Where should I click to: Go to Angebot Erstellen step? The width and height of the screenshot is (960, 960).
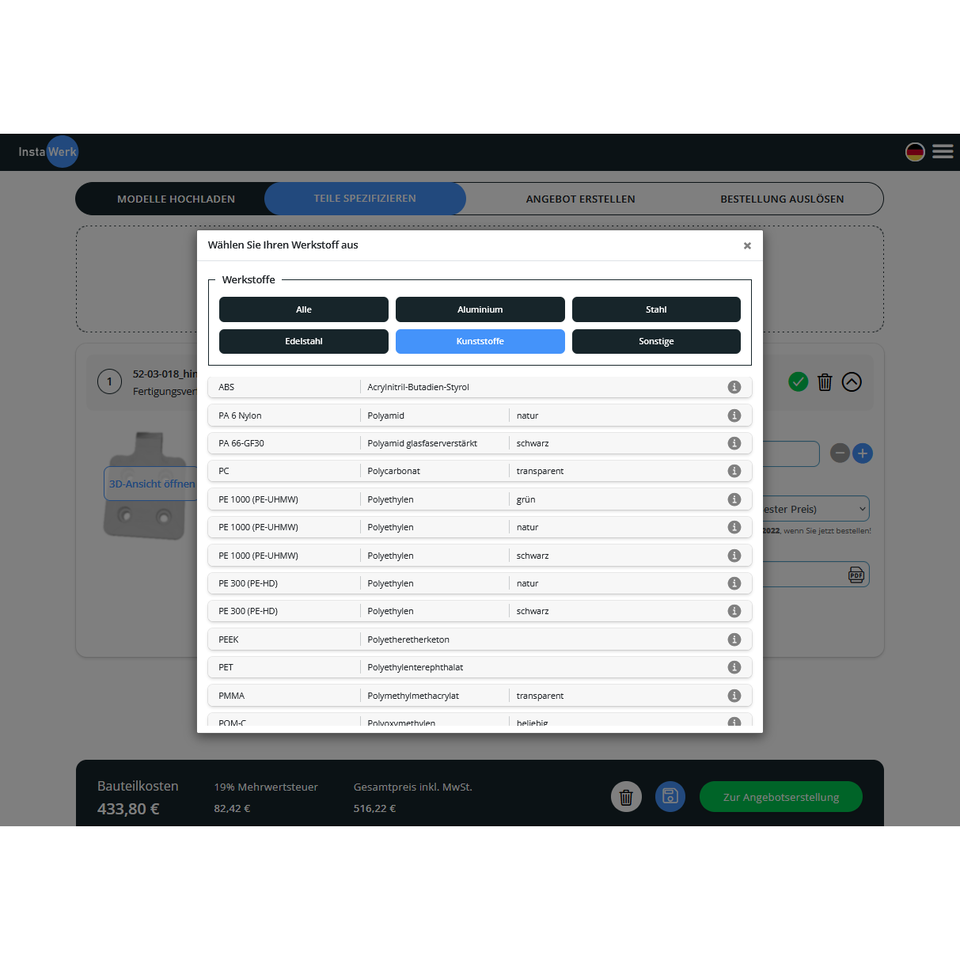coord(580,199)
